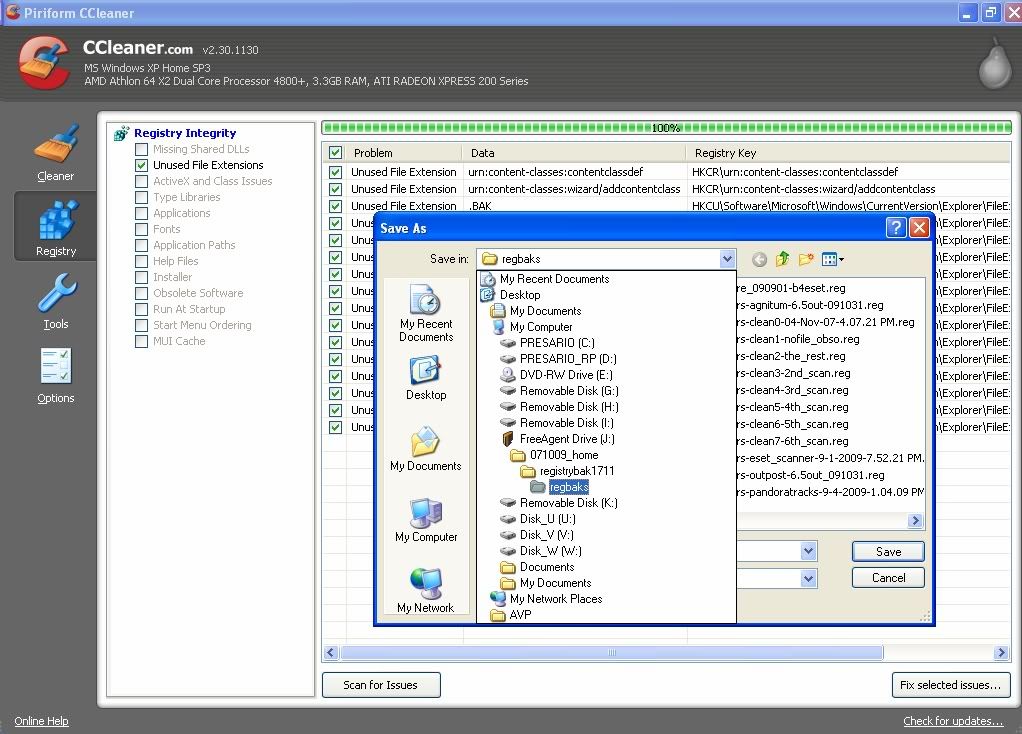The height and width of the screenshot is (734, 1022).
Task: Enable the Obsolete Software checkbox
Action: click(x=141, y=293)
